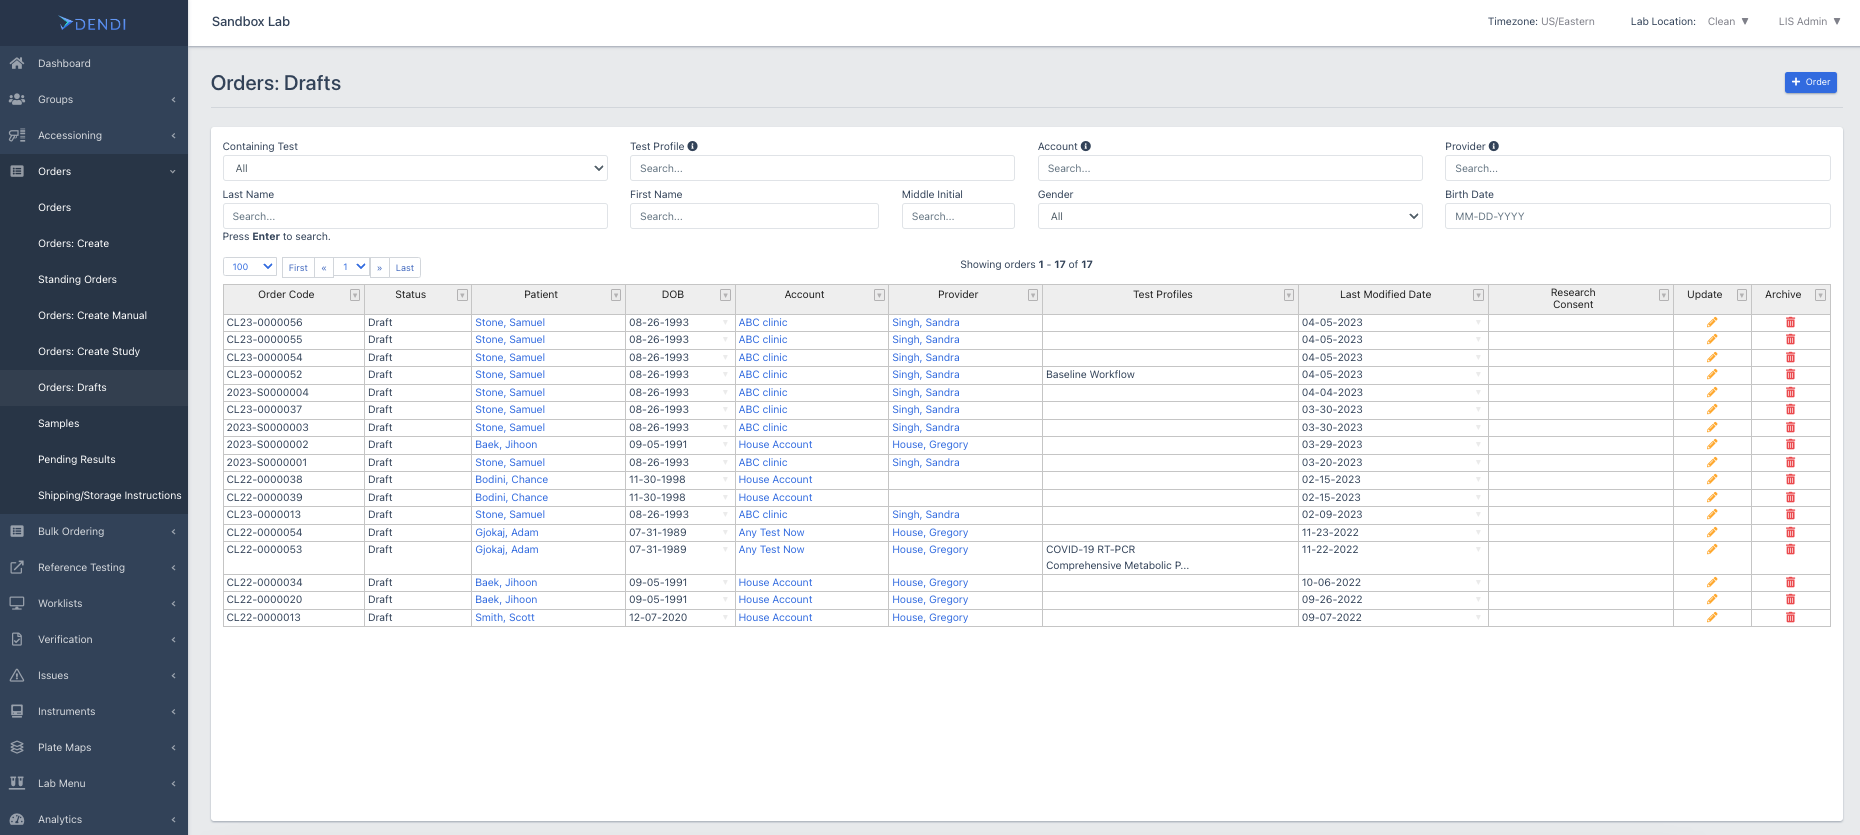Open DOB column filter menu

click(726, 295)
